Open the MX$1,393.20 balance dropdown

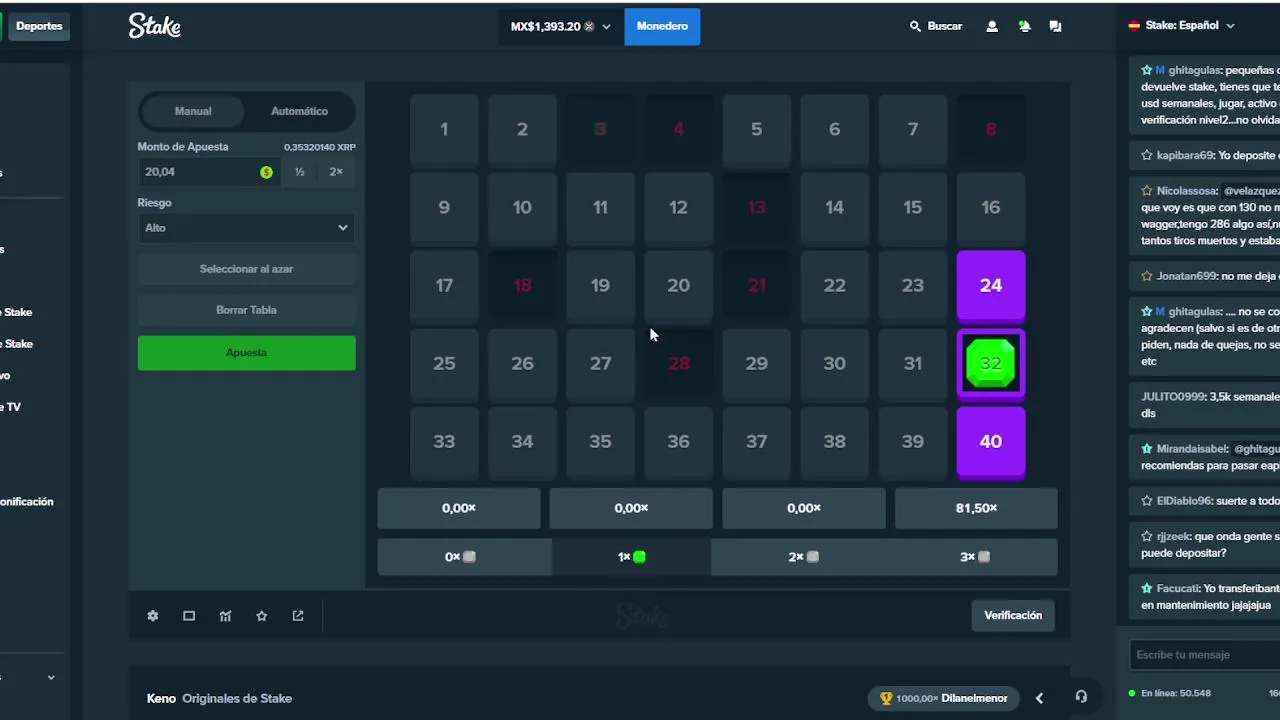click(x=560, y=27)
